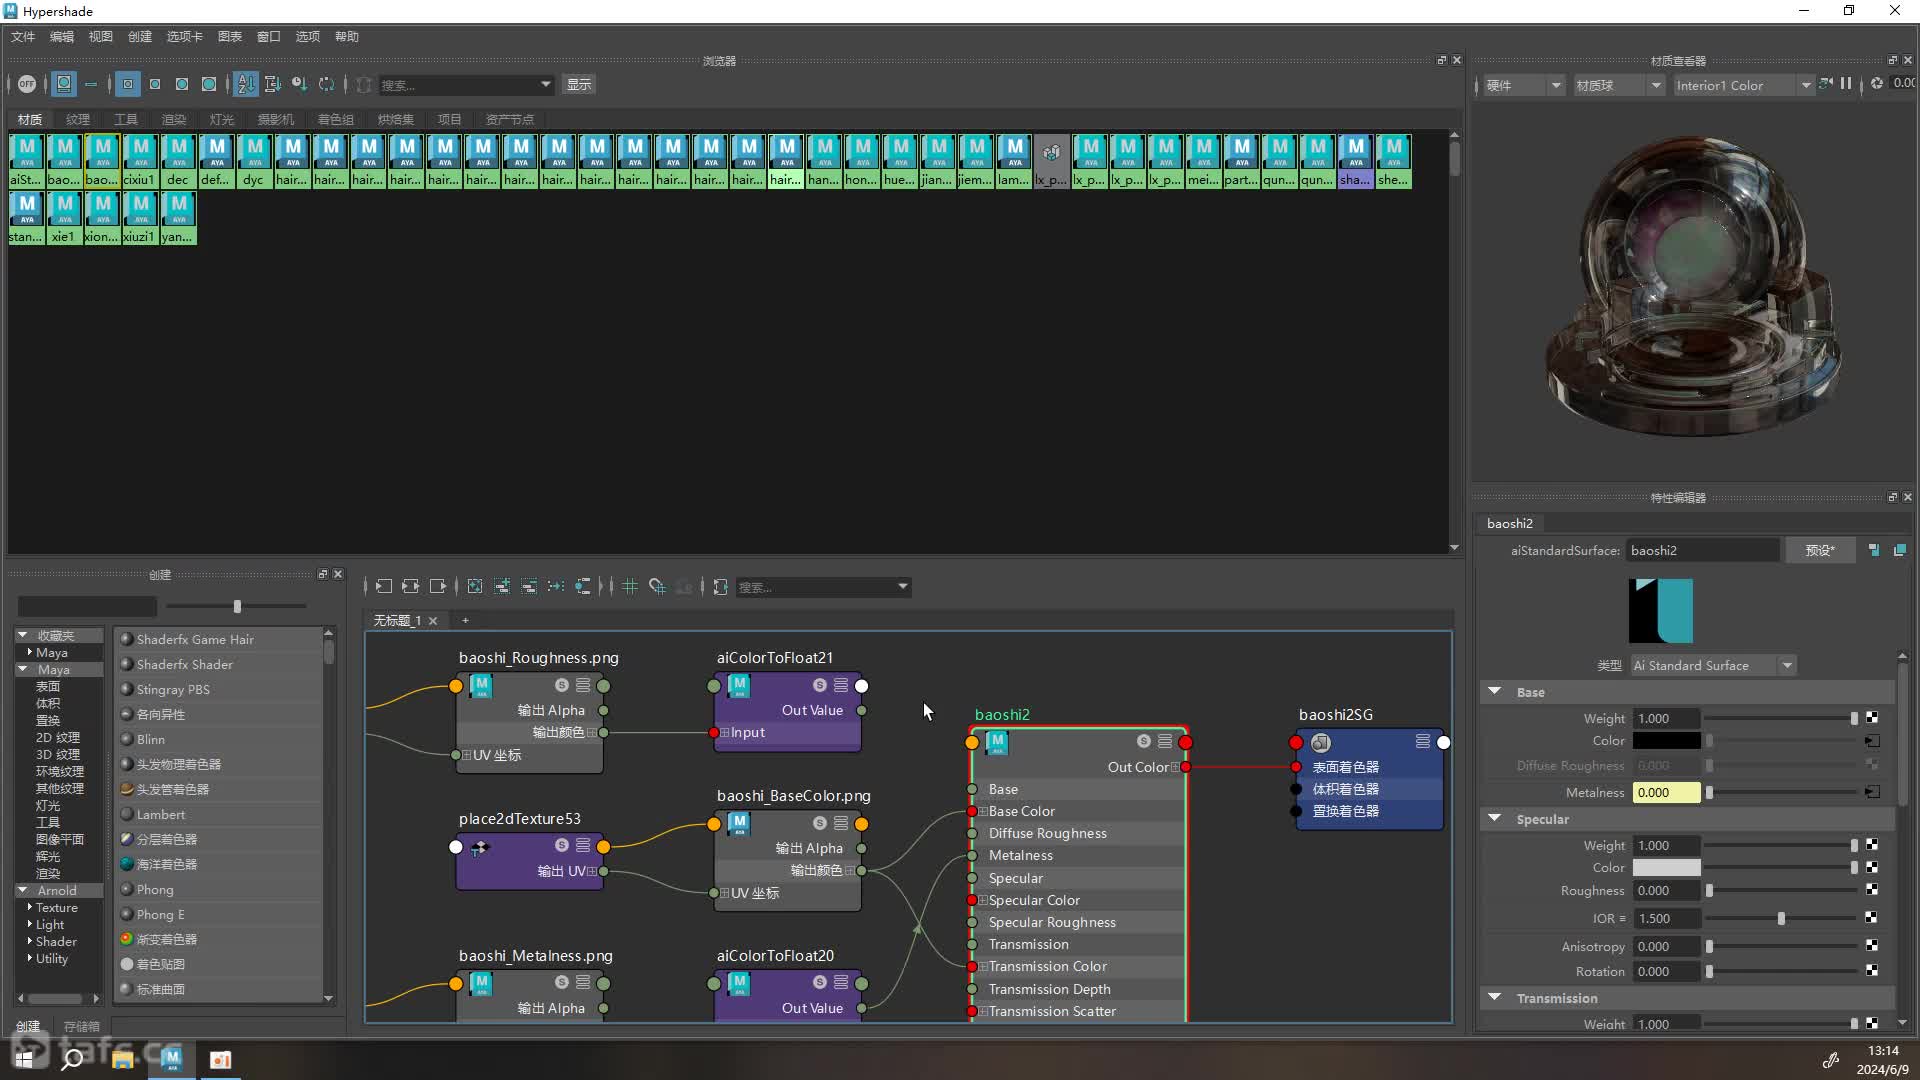Click the material viewer camera render icon
This screenshot has height=1080, width=1920.
(1827, 84)
